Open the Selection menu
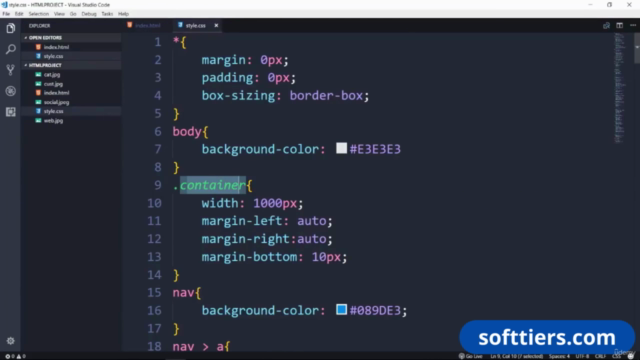This screenshot has width=640, height=360. pos(39,14)
